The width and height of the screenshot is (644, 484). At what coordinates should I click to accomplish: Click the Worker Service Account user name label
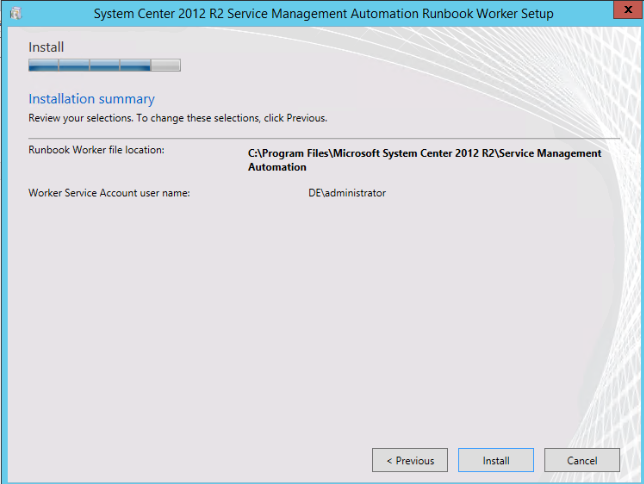109,193
